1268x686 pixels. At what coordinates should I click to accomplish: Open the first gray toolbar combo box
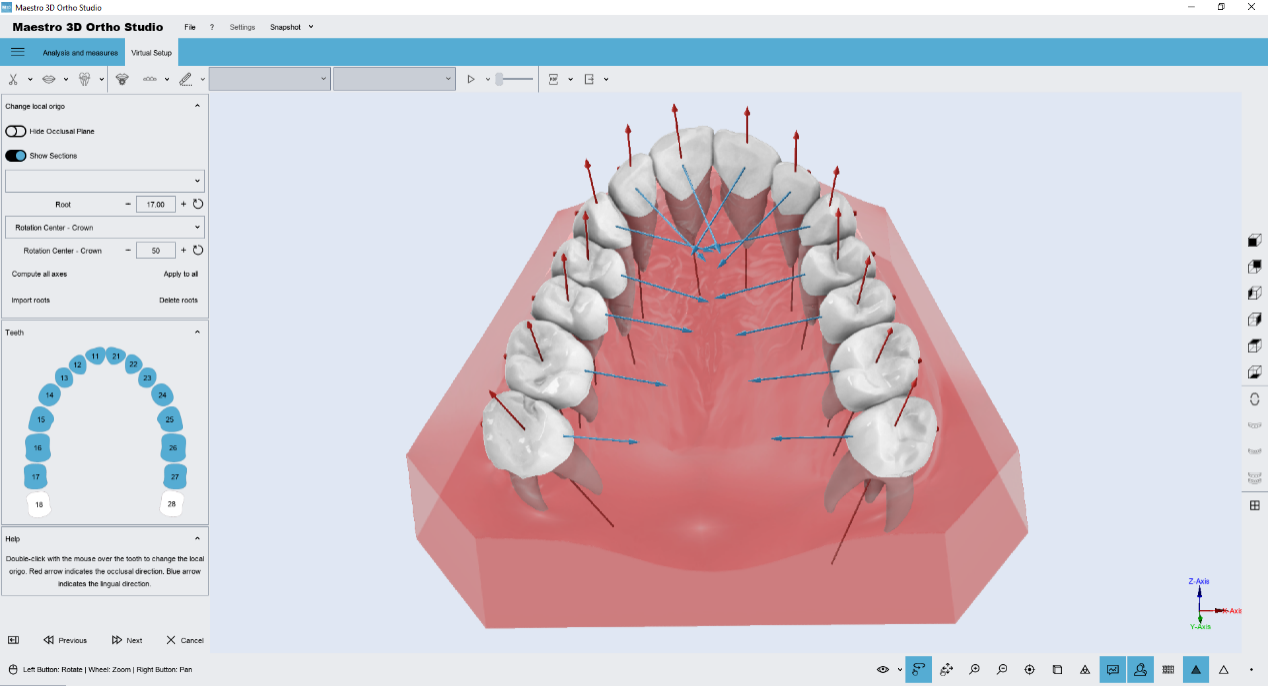(269, 79)
